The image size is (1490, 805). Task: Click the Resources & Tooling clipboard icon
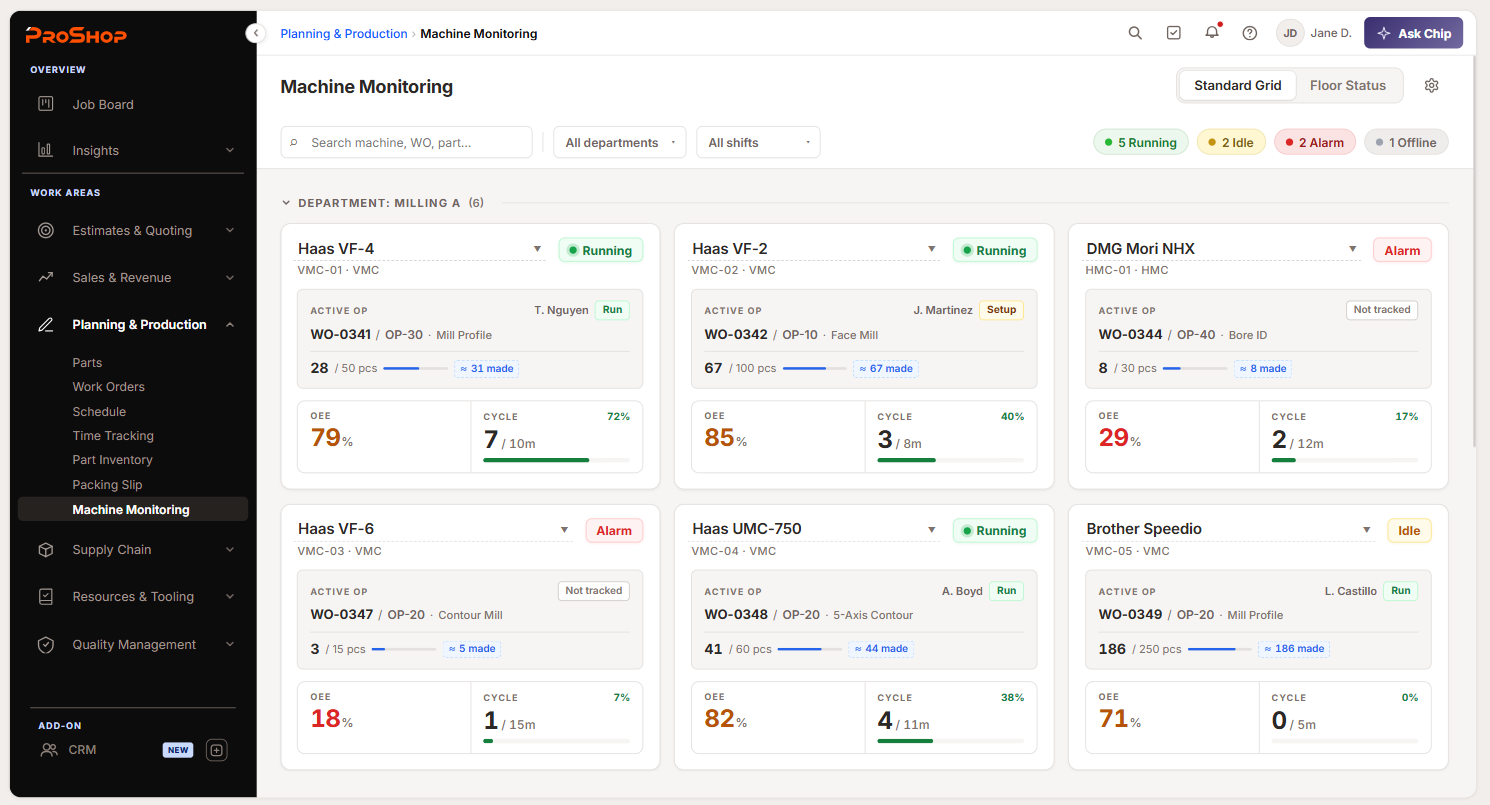(x=45, y=596)
